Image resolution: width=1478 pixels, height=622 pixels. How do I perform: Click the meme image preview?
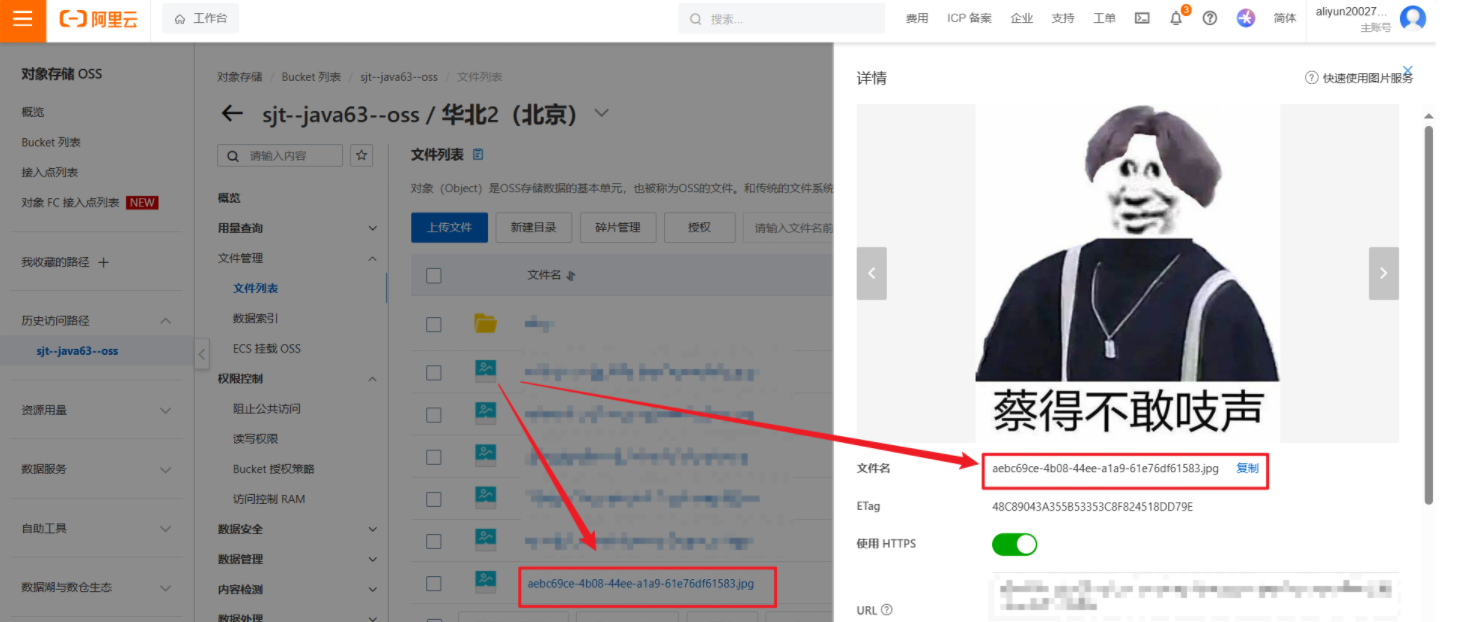pos(1127,273)
